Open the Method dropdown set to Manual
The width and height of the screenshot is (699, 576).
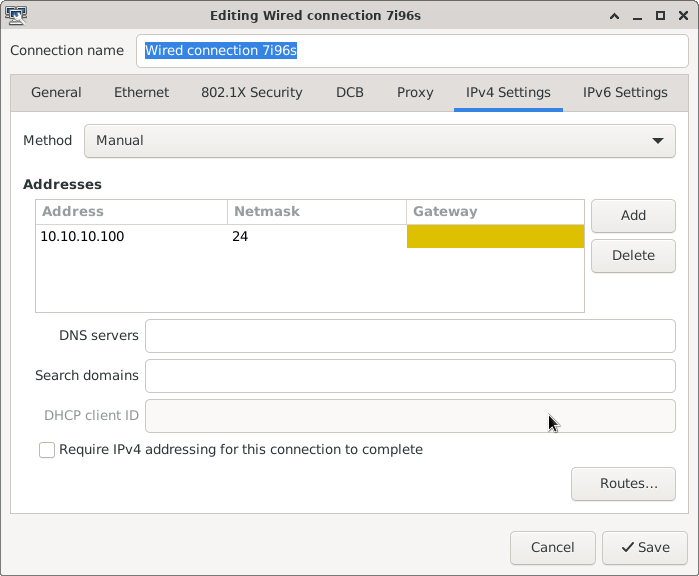[379, 141]
